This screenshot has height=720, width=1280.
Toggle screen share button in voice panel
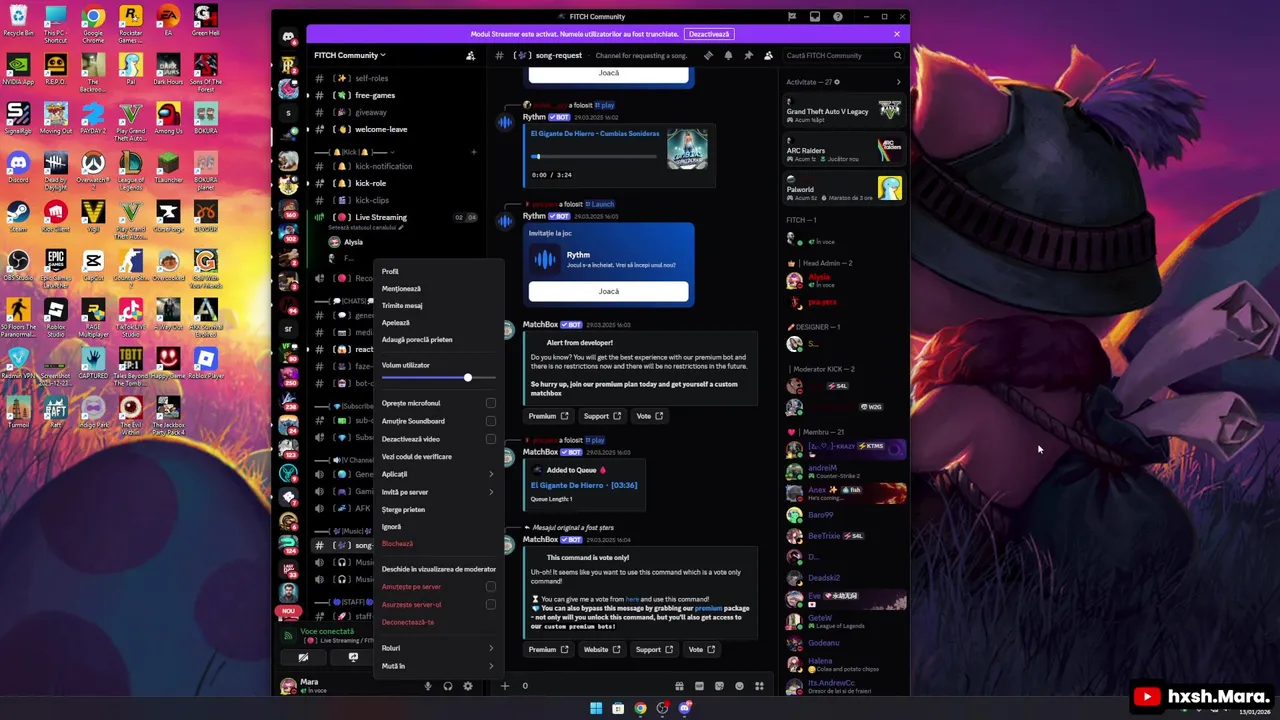353,658
